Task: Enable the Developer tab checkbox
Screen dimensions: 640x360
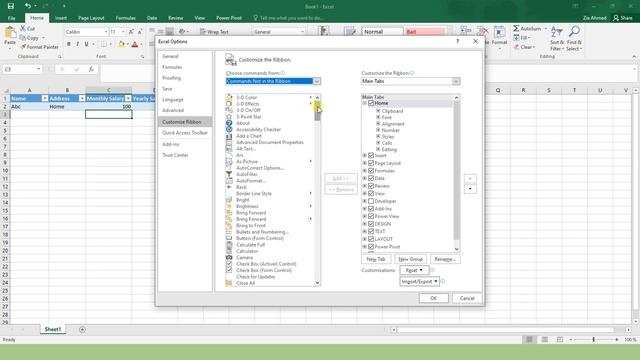Action: click(x=371, y=201)
